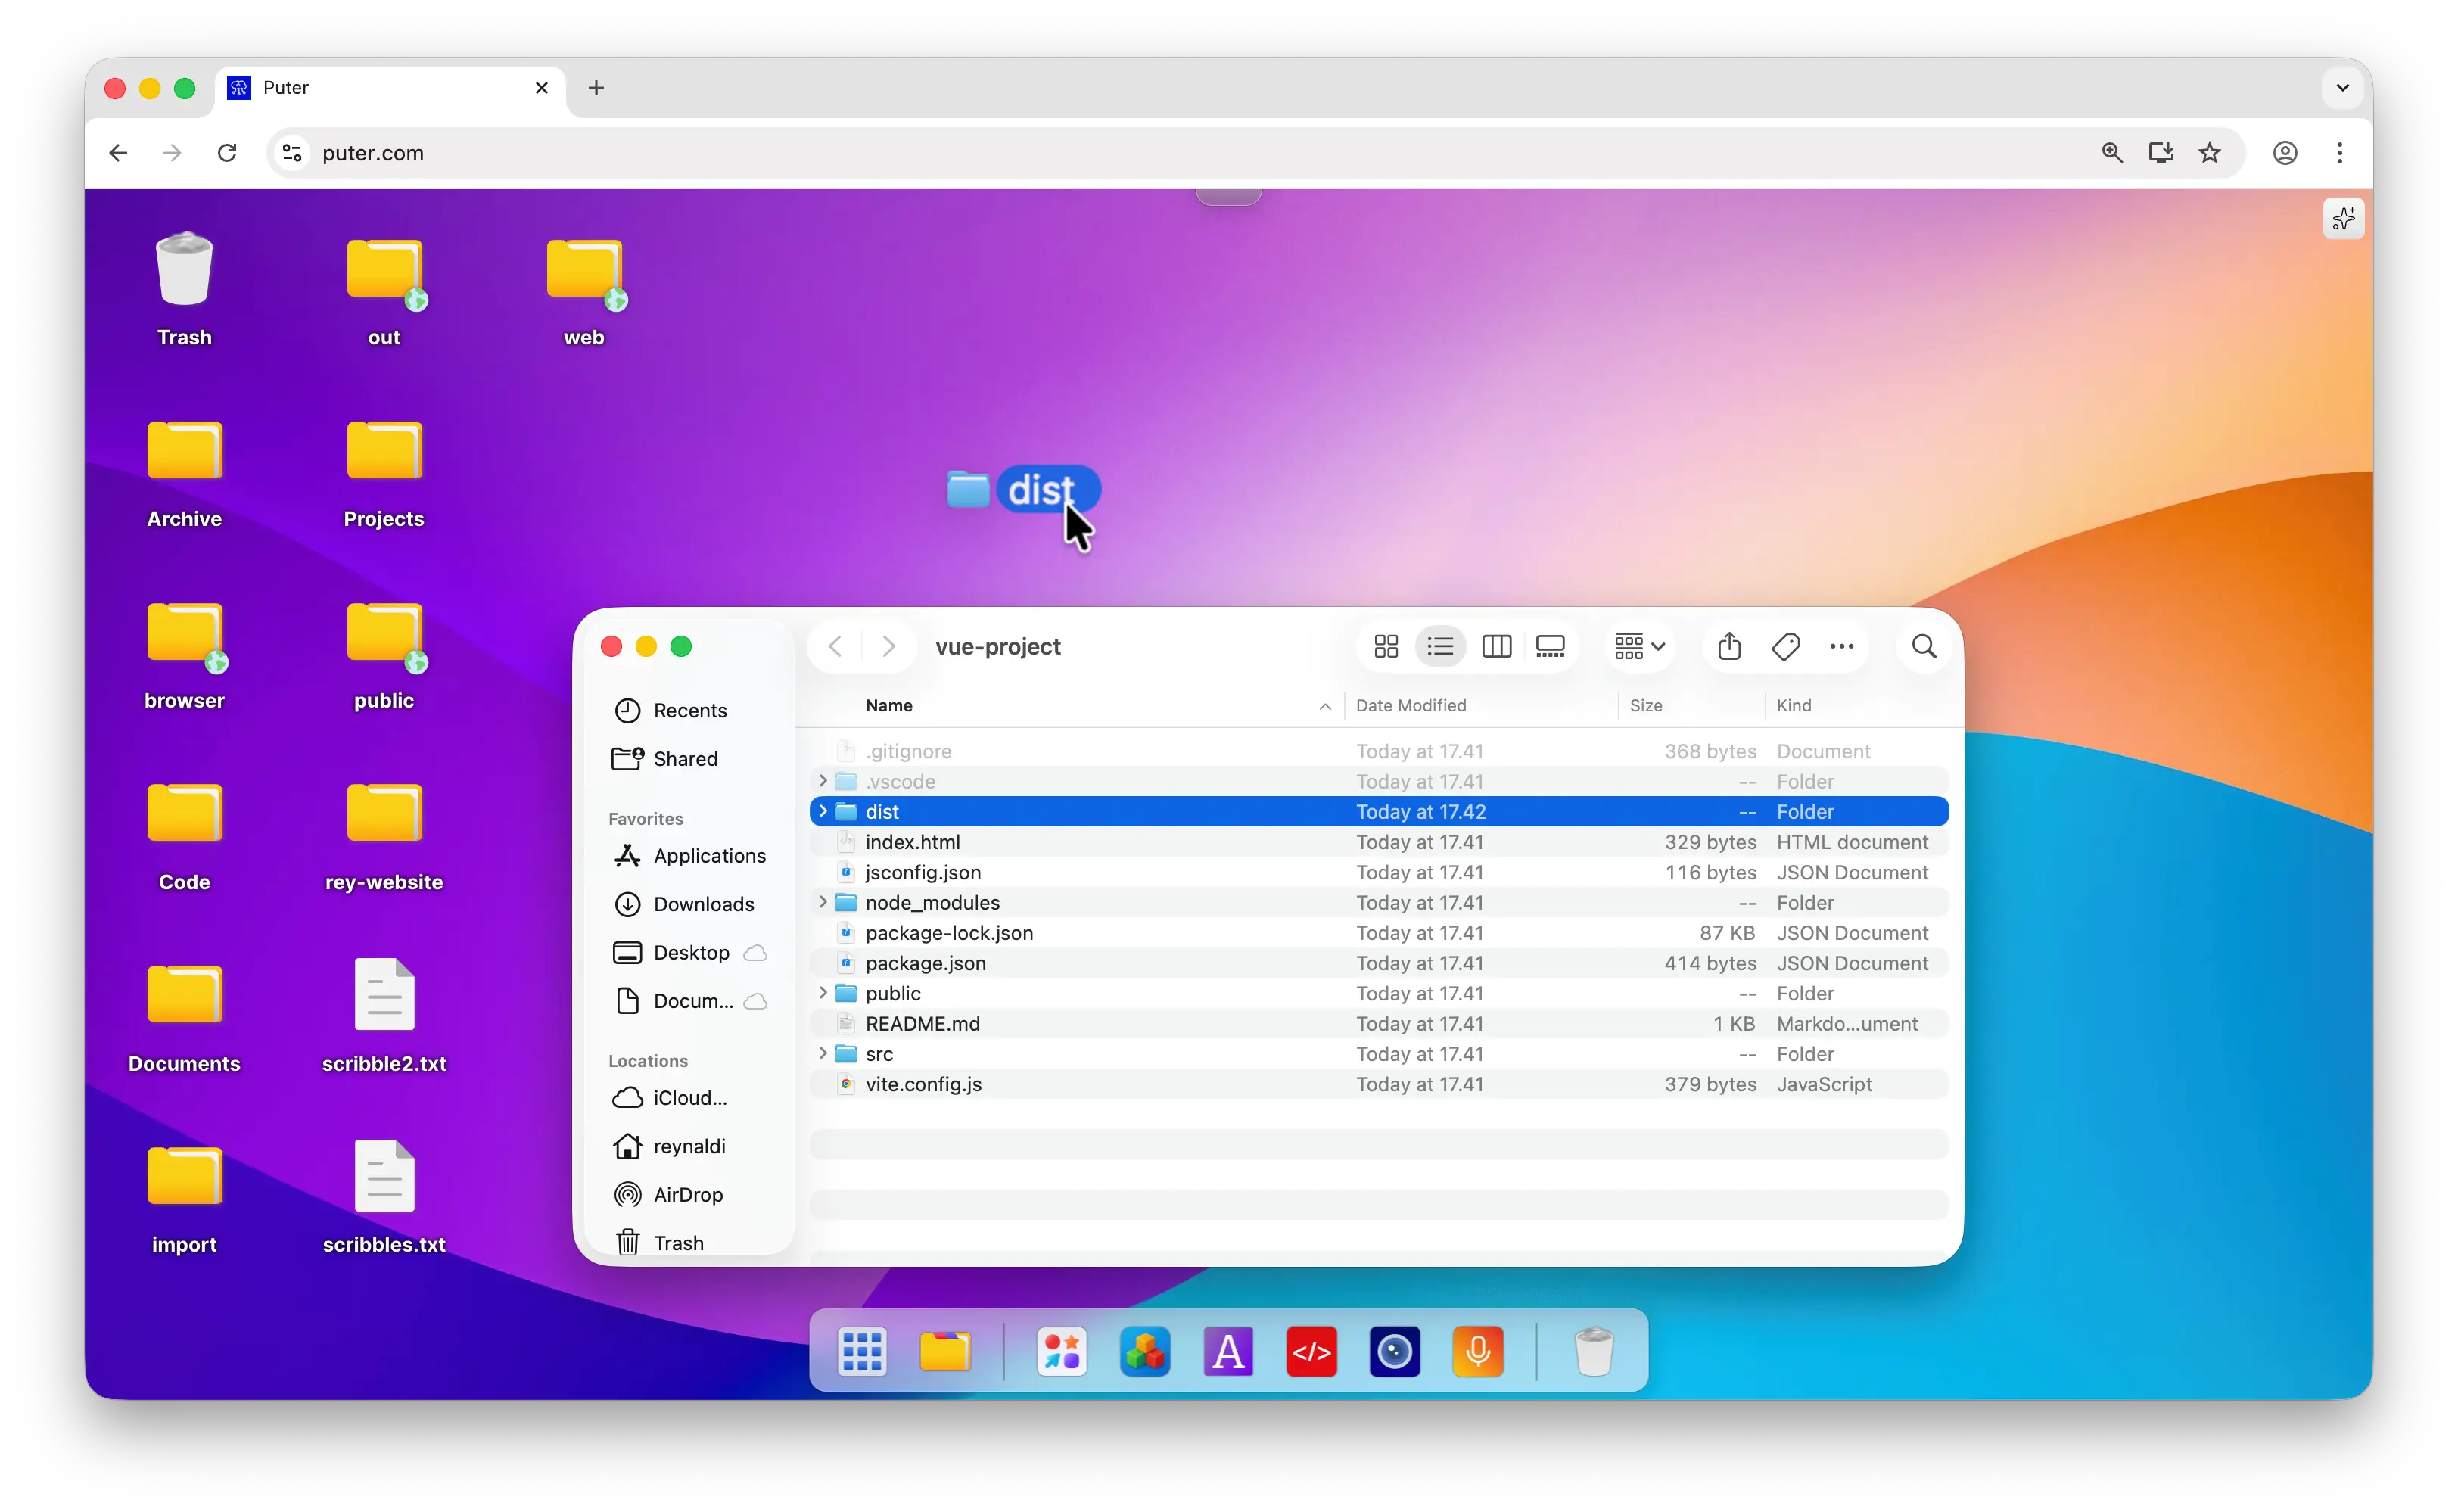Viewport: 2458px width, 1512px height.
Task: Open the more options (...) menu
Action: point(1842,647)
